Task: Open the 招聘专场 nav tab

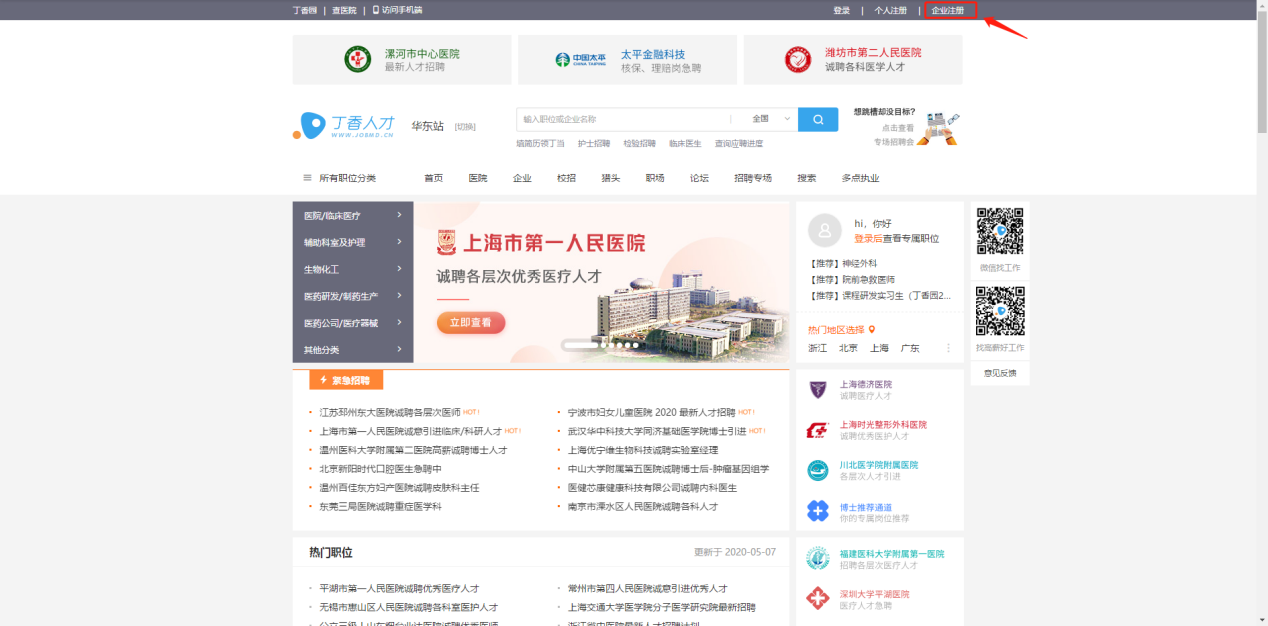Action: 753,178
